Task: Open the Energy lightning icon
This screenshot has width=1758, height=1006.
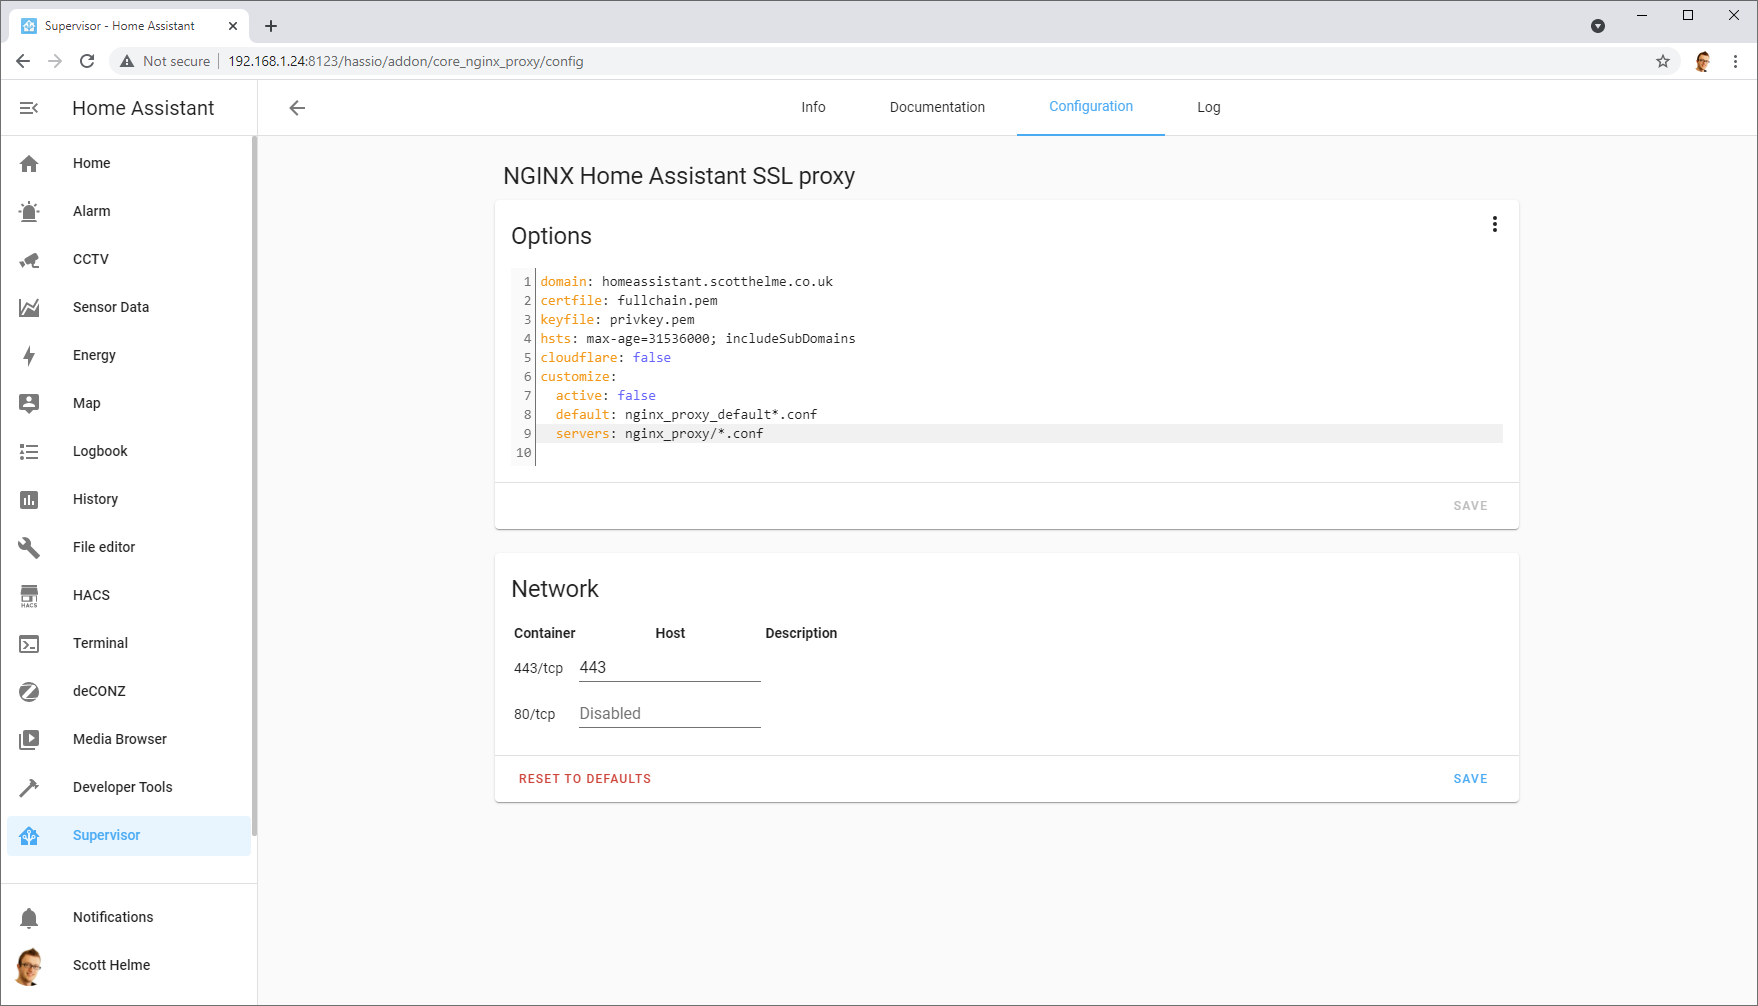Action: (x=29, y=356)
